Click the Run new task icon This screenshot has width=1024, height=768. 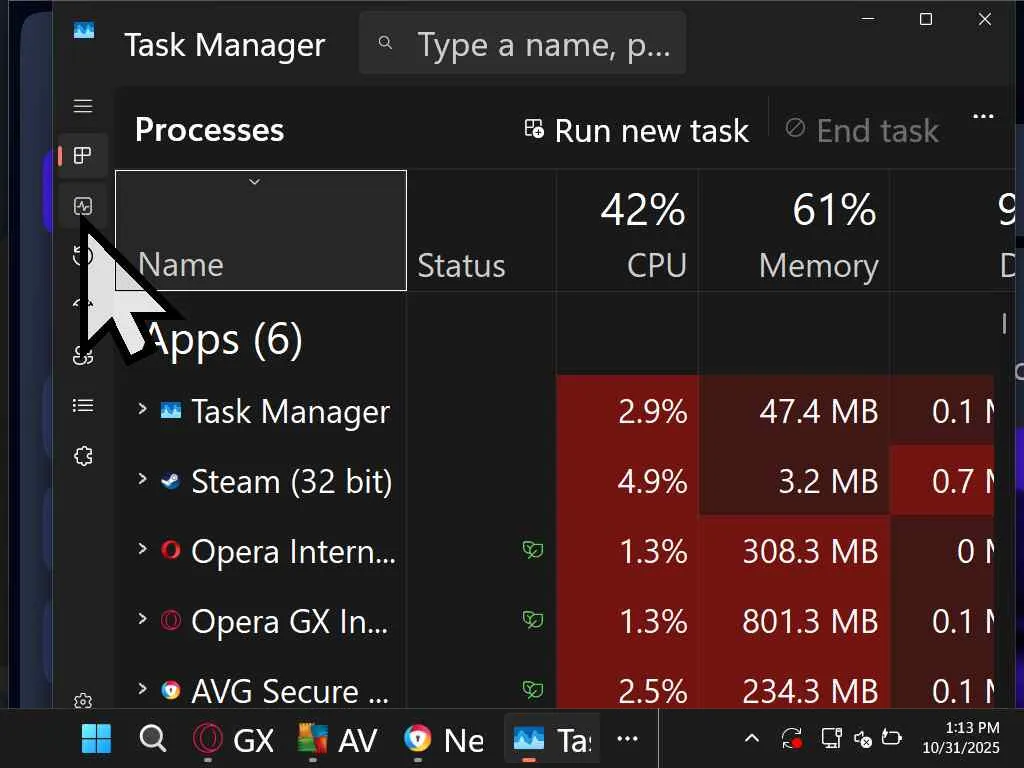pyautogui.click(x=535, y=130)
